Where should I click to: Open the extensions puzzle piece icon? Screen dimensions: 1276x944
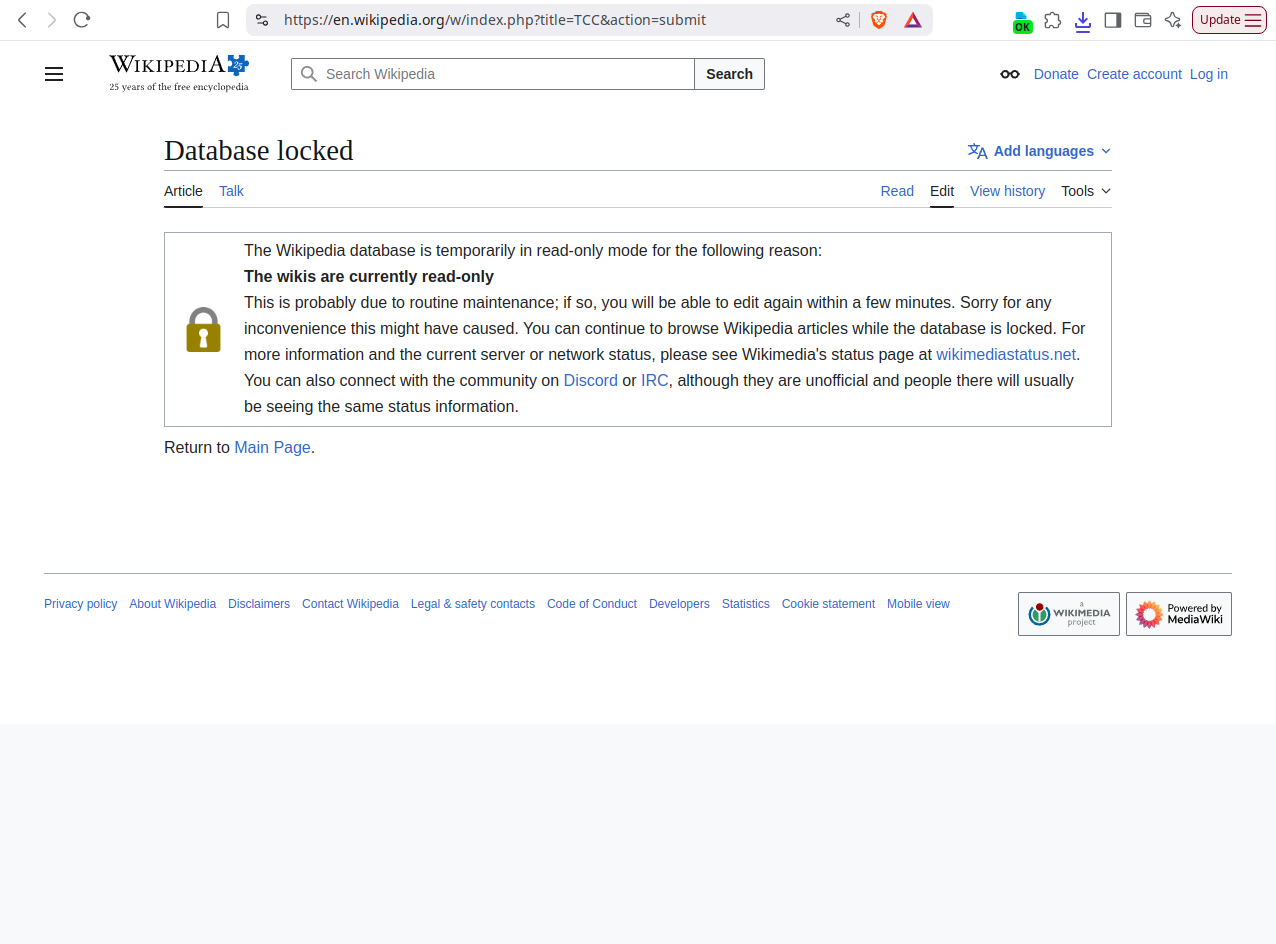pyautogui.click(x=1052, y=20)
